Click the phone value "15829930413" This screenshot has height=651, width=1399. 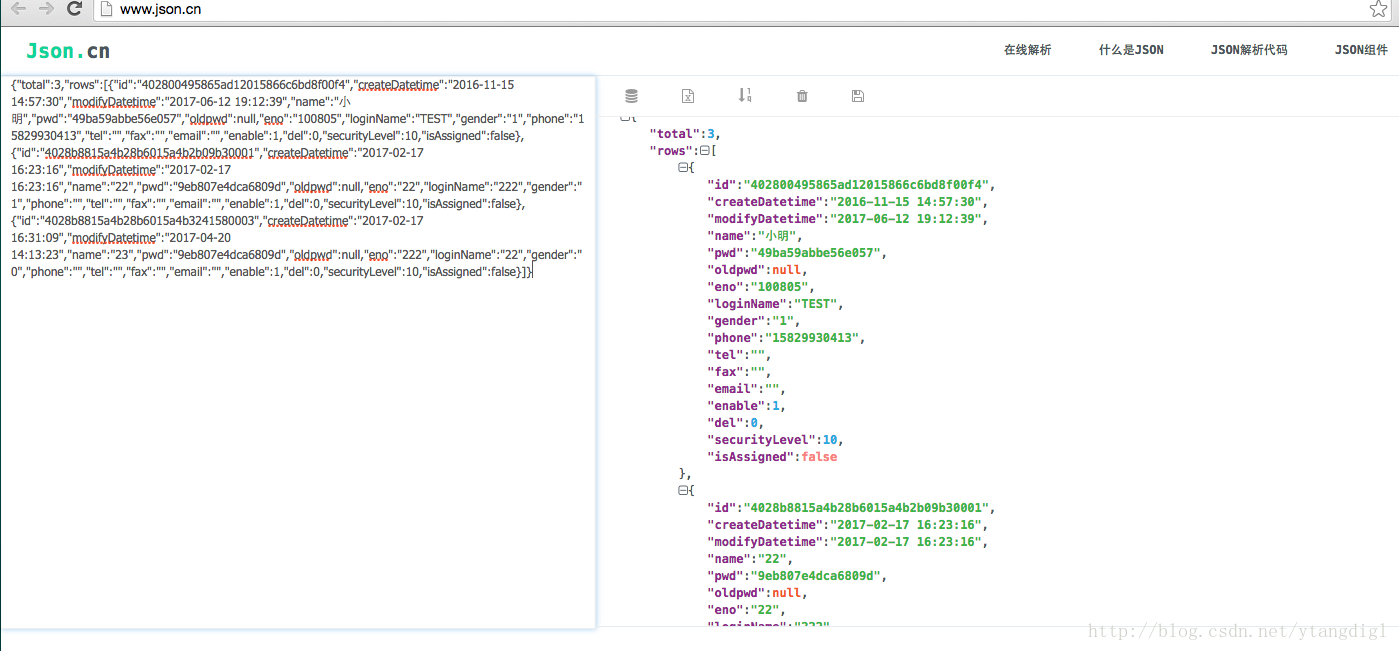click(811, 338)
